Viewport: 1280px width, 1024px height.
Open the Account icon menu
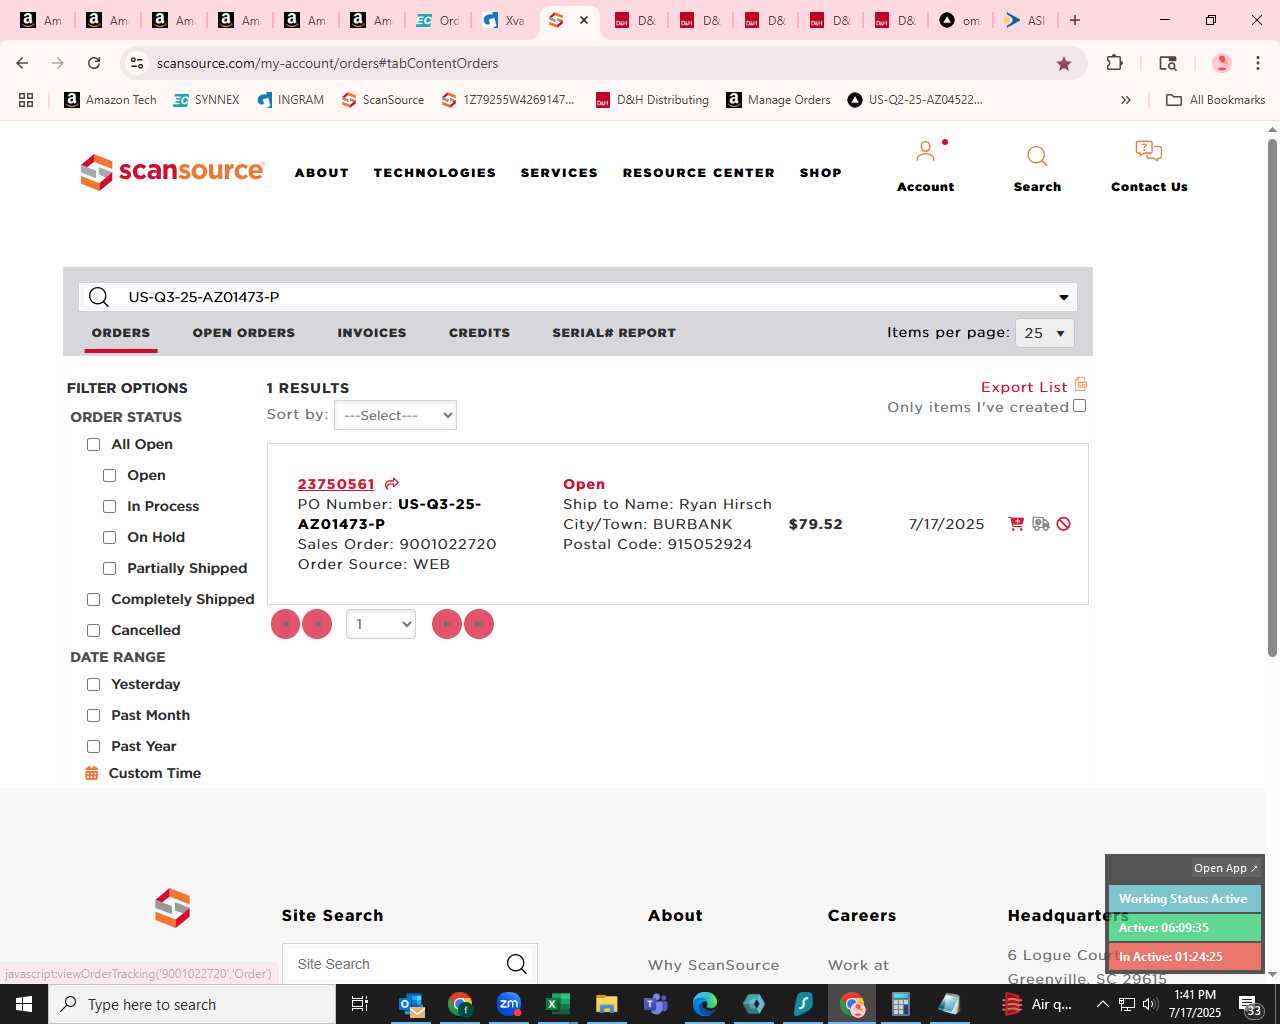[x=926, y=152]
